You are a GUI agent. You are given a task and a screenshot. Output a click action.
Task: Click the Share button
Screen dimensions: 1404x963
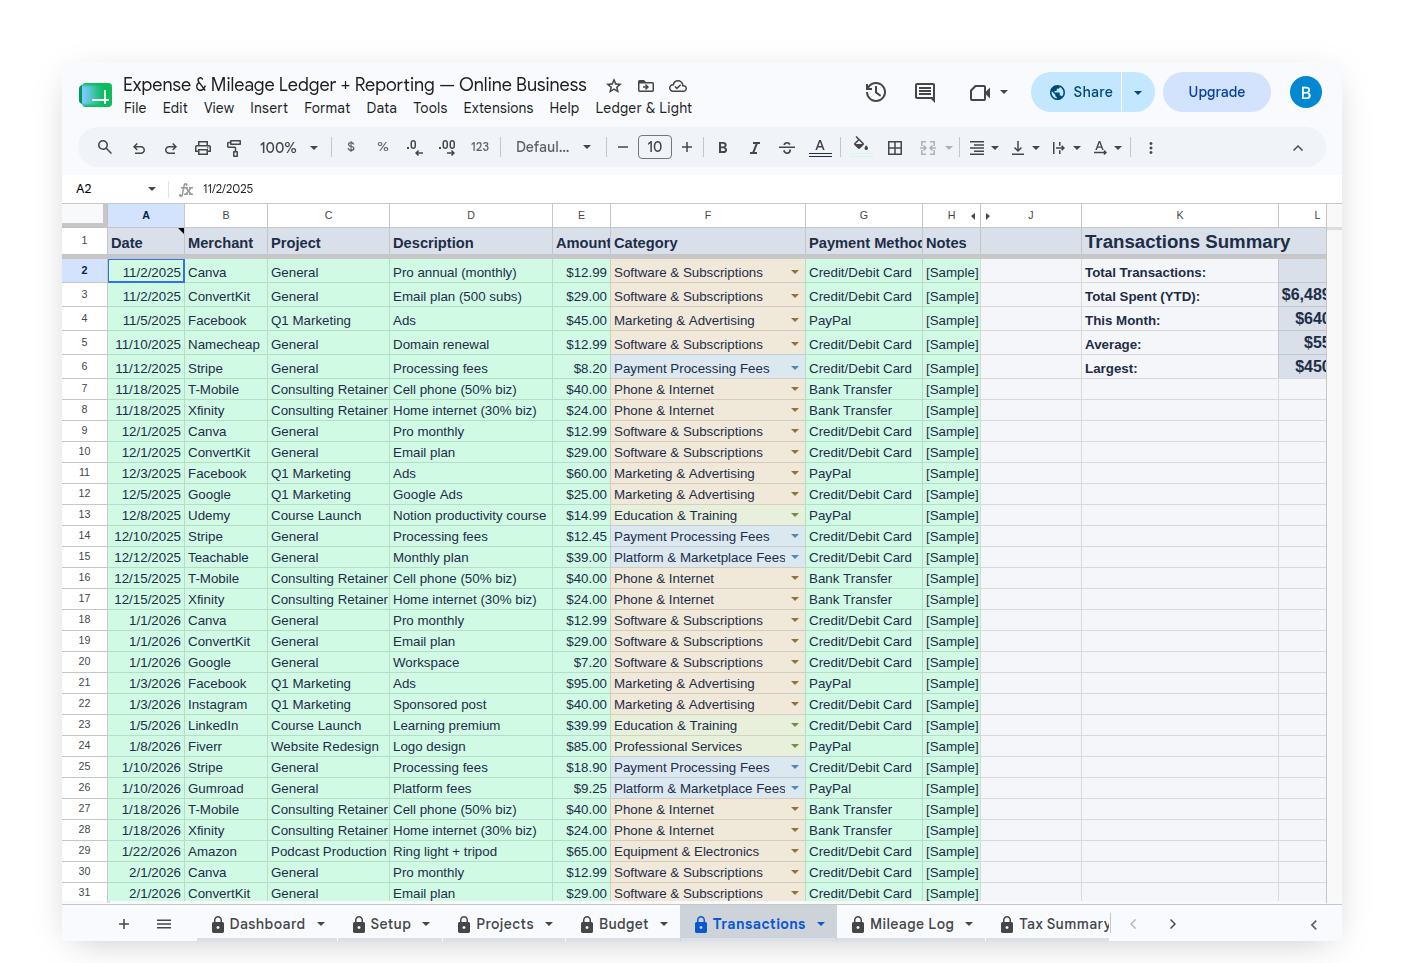click(x=1078, y=92)
